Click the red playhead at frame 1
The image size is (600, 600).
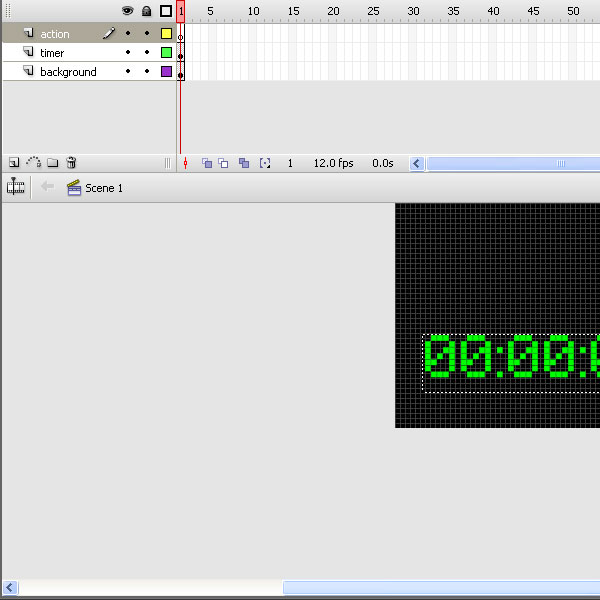tap(181, 11)
